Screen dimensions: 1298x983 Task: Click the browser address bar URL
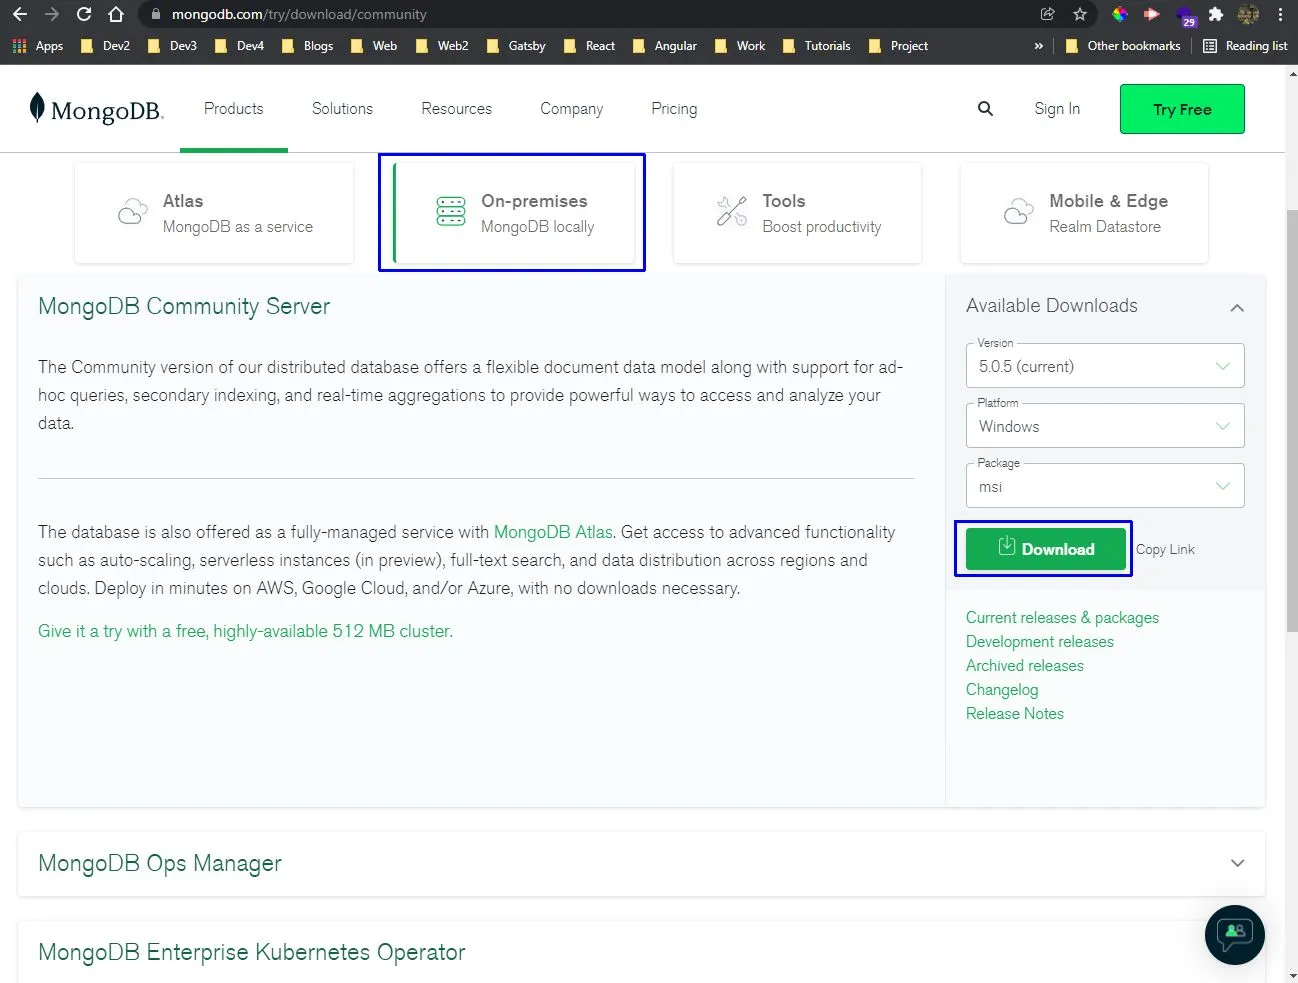click(x=299, y=14)
